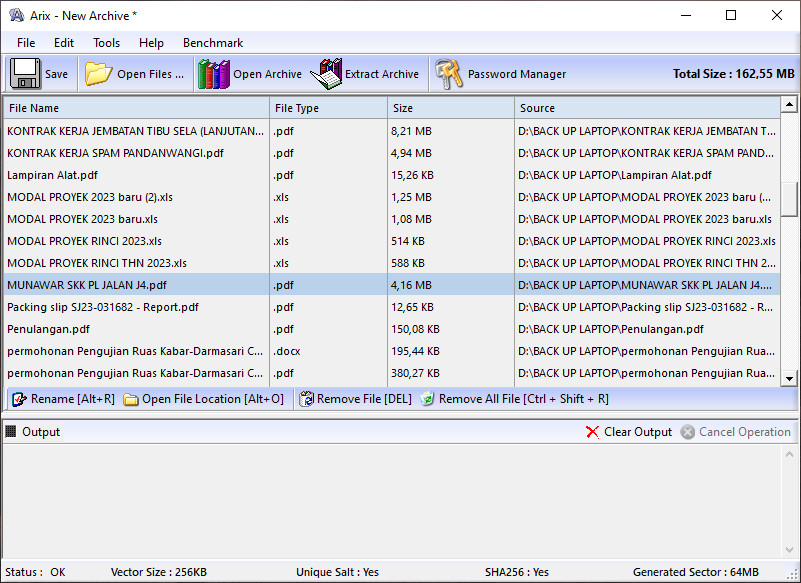Click Open File Location [Alt+O] label

pyautogui.click(x=213, y=399)
